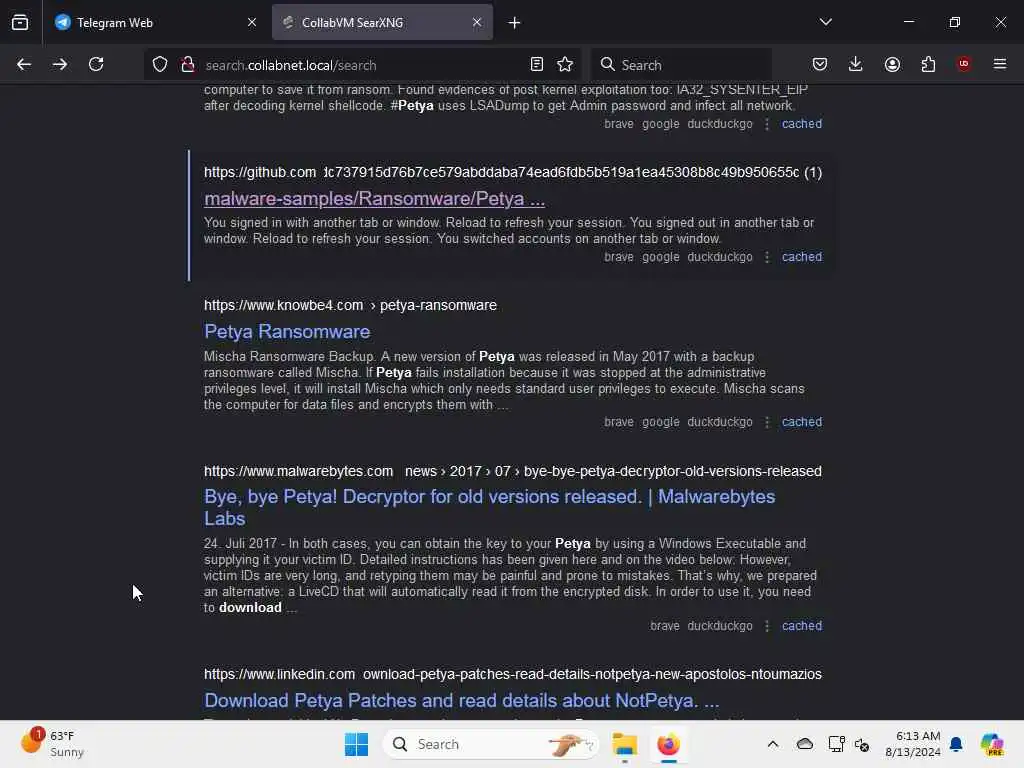
Task: Open the extensions puzzle icon
Action: pyautogui.click(x=928, y=64)
